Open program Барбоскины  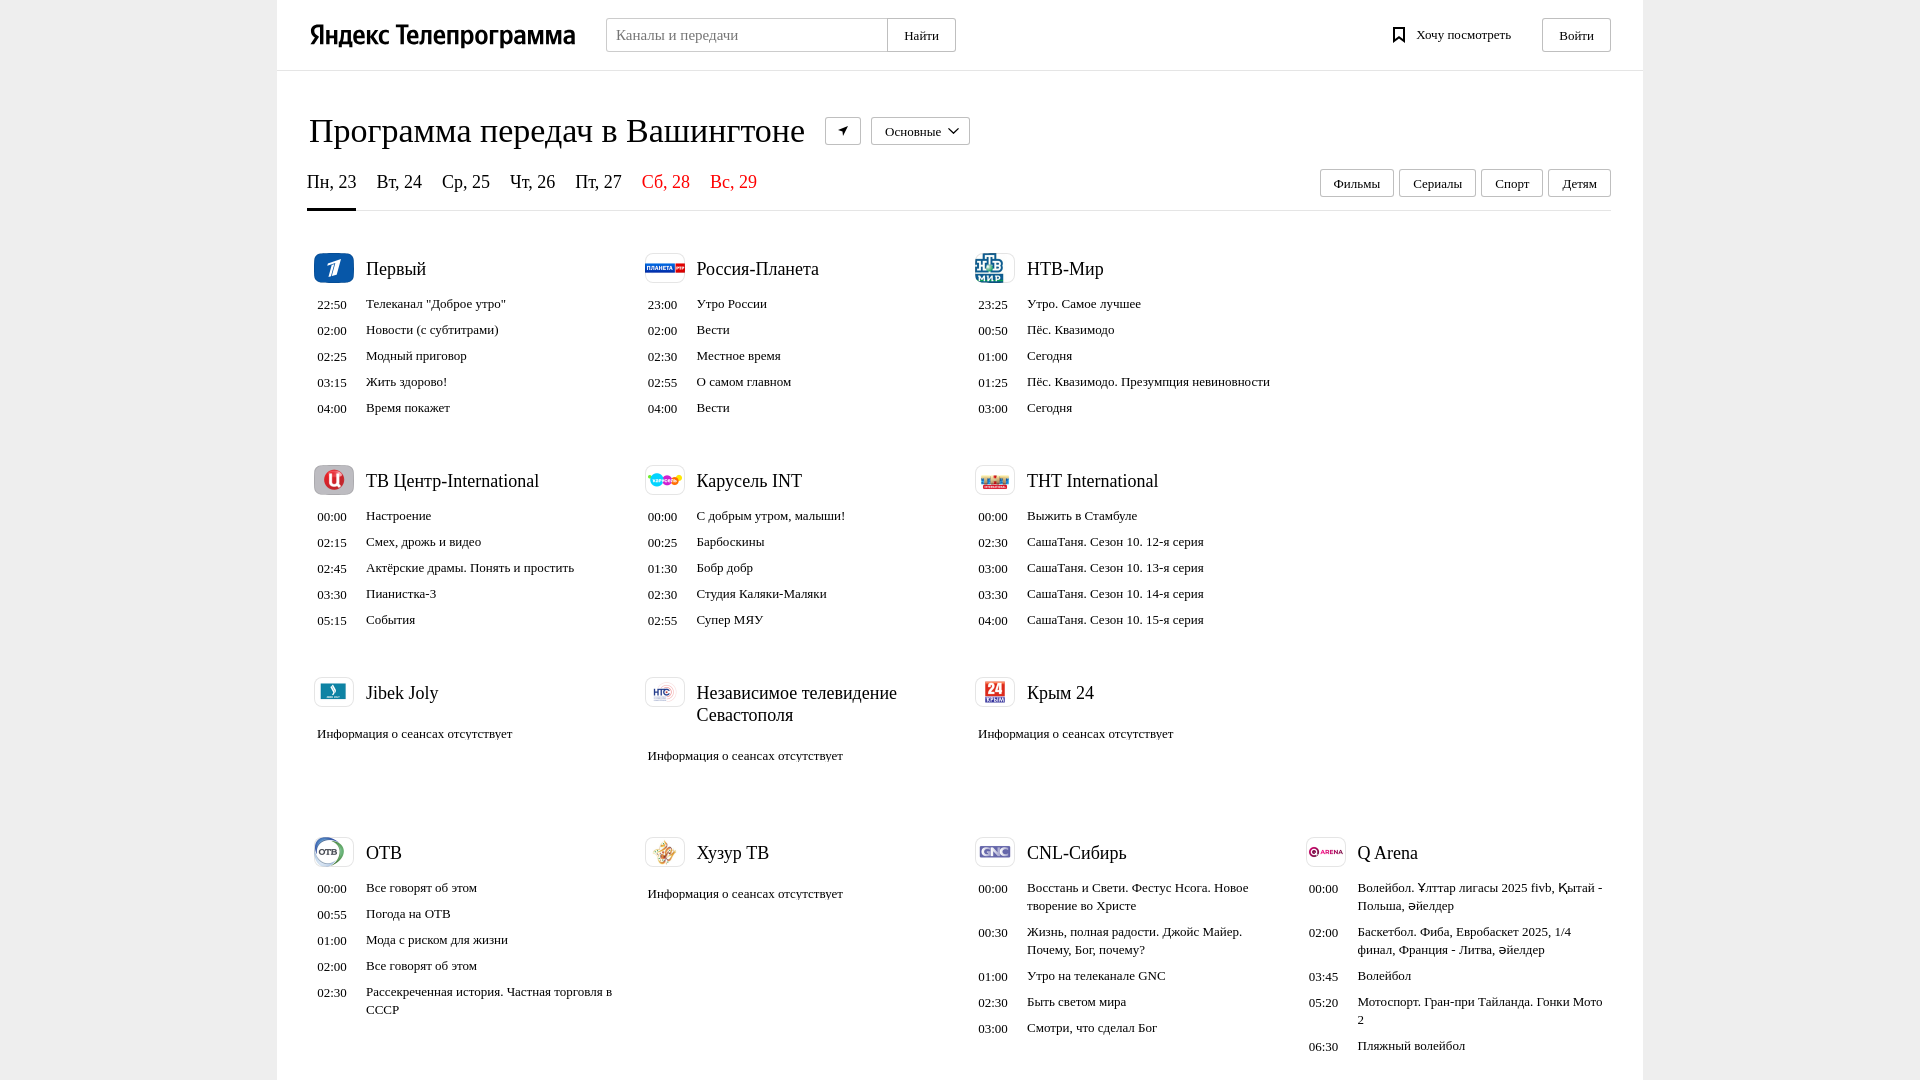click(730, 542)
